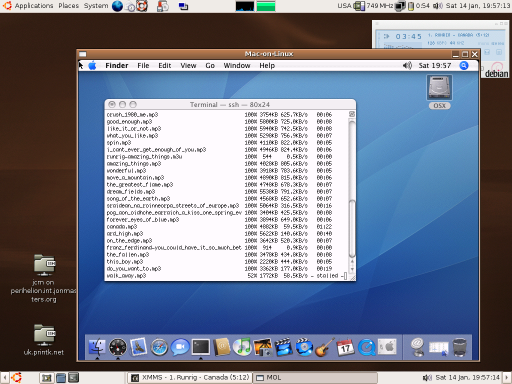
Task: Launch iMovie clapperboard icon
Action: 284,347
